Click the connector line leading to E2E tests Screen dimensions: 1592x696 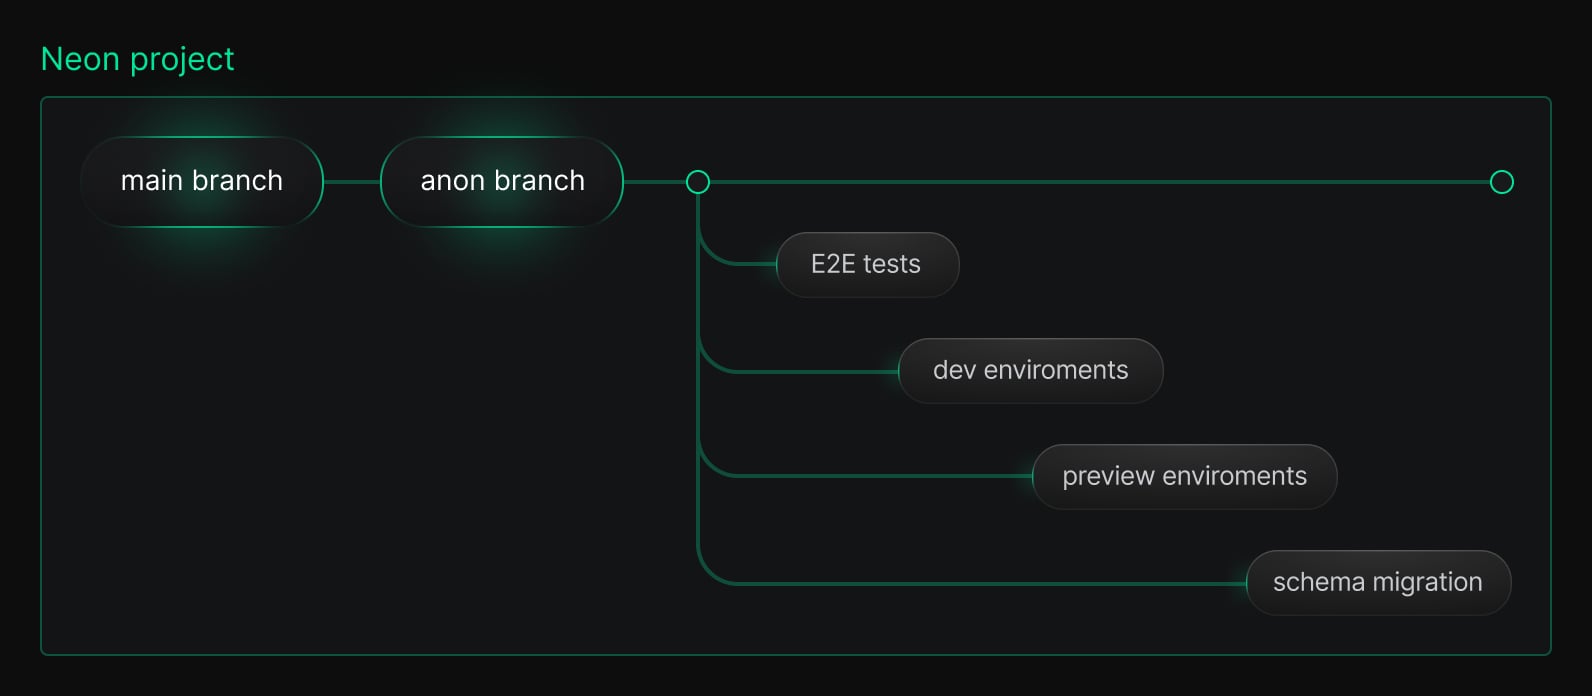[750, 264]
